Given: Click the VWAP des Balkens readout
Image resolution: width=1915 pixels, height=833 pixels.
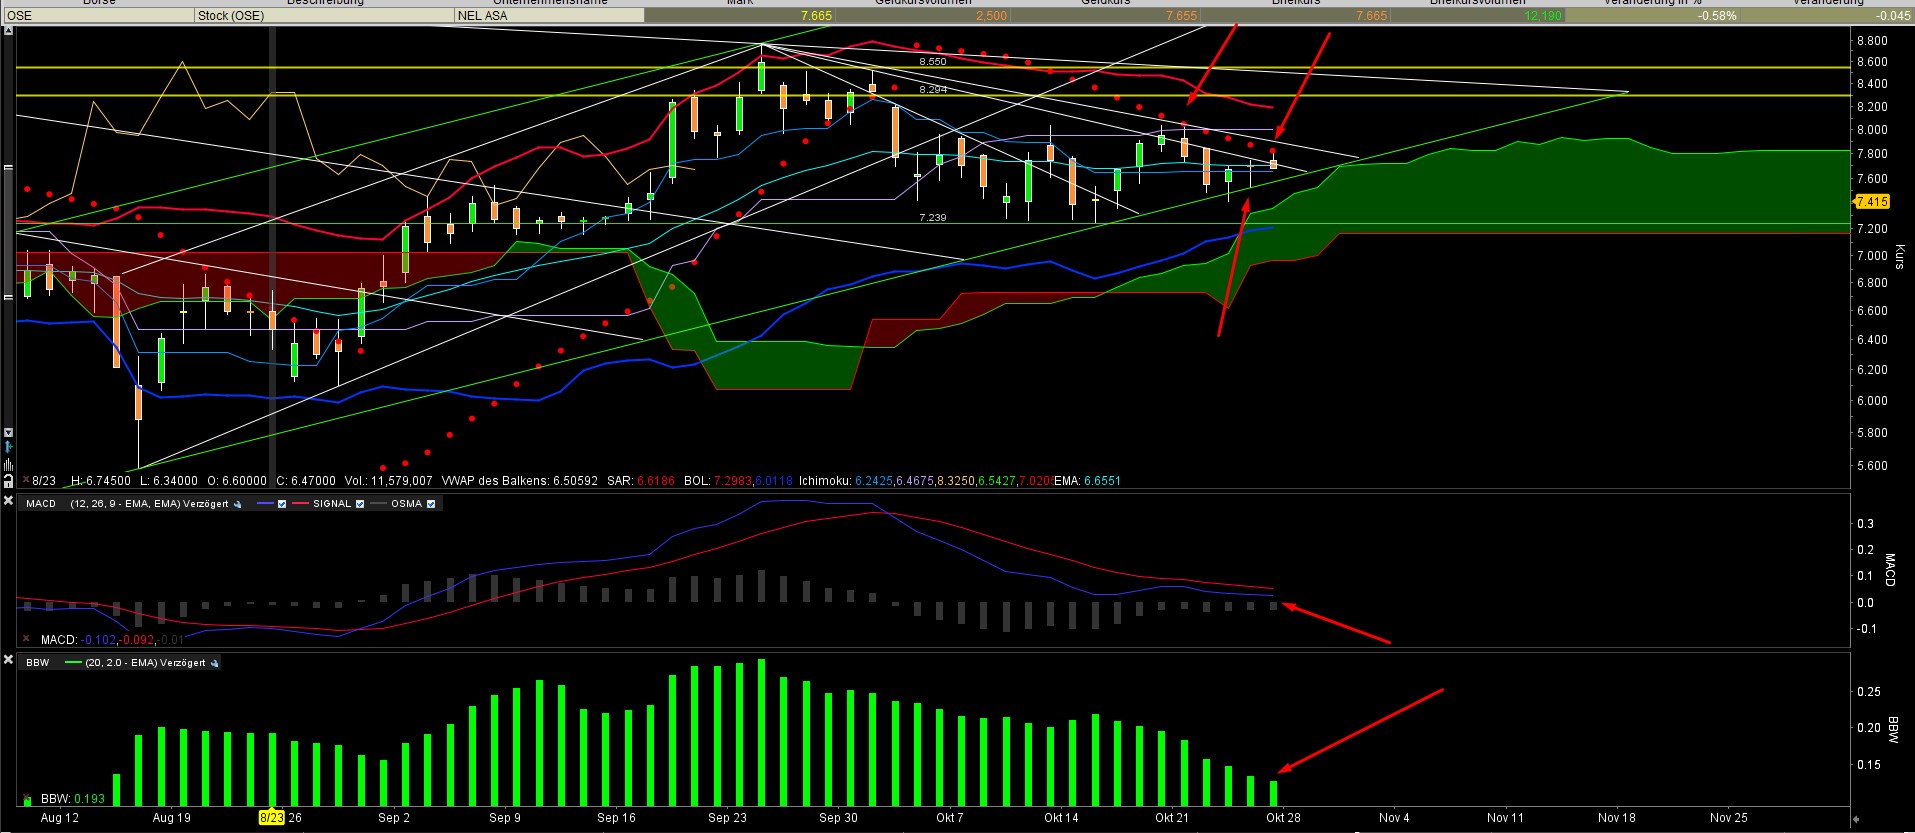Looking at the screenshot, I should click(520, 481).
